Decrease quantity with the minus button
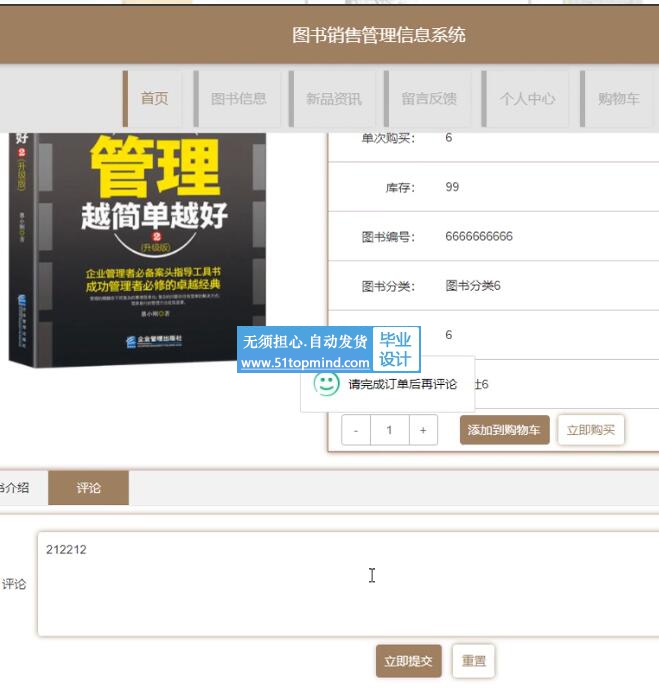Image resolution: width=659 pixels, height=700 pixels. [356, 430]
